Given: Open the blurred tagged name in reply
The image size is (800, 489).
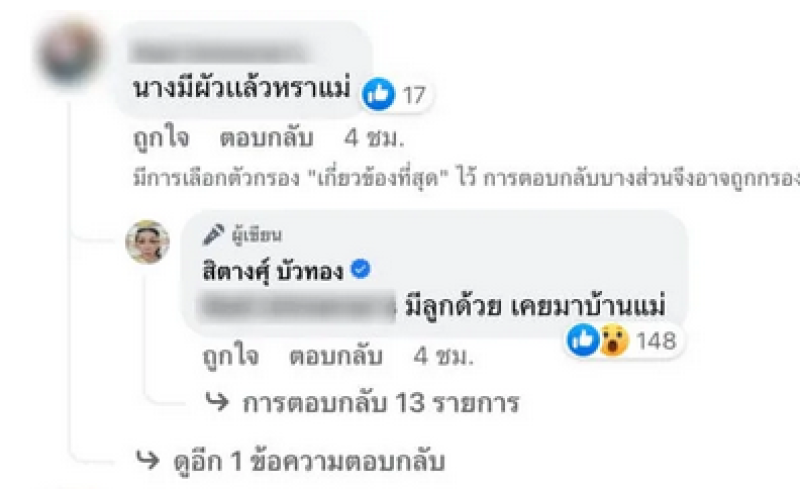Looking at the screenshot, I should coord(296,306).
